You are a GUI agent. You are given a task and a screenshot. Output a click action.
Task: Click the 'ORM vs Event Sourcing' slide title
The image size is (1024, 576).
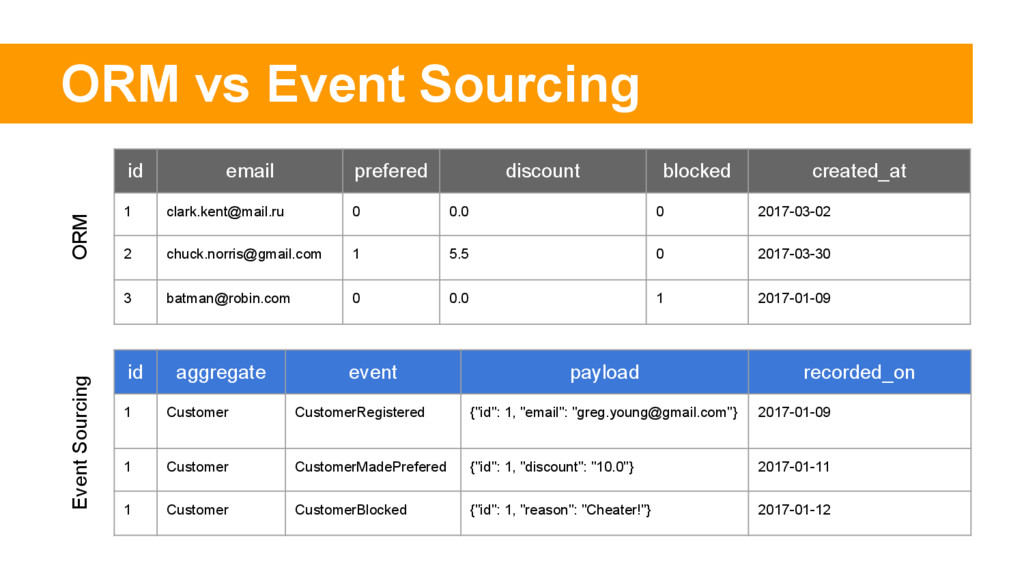pos(350,84)
